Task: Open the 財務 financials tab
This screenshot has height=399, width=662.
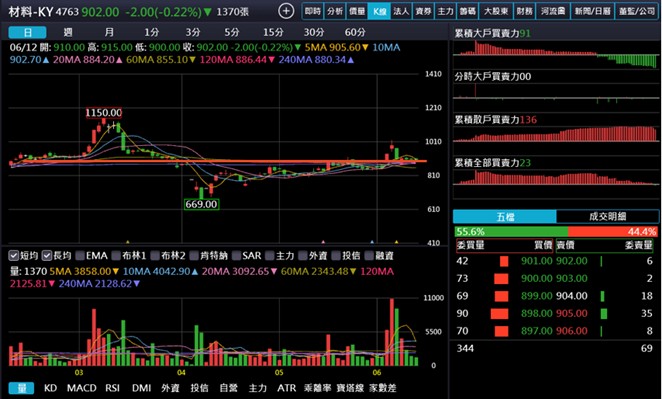Action: click(x=524, y=11)
